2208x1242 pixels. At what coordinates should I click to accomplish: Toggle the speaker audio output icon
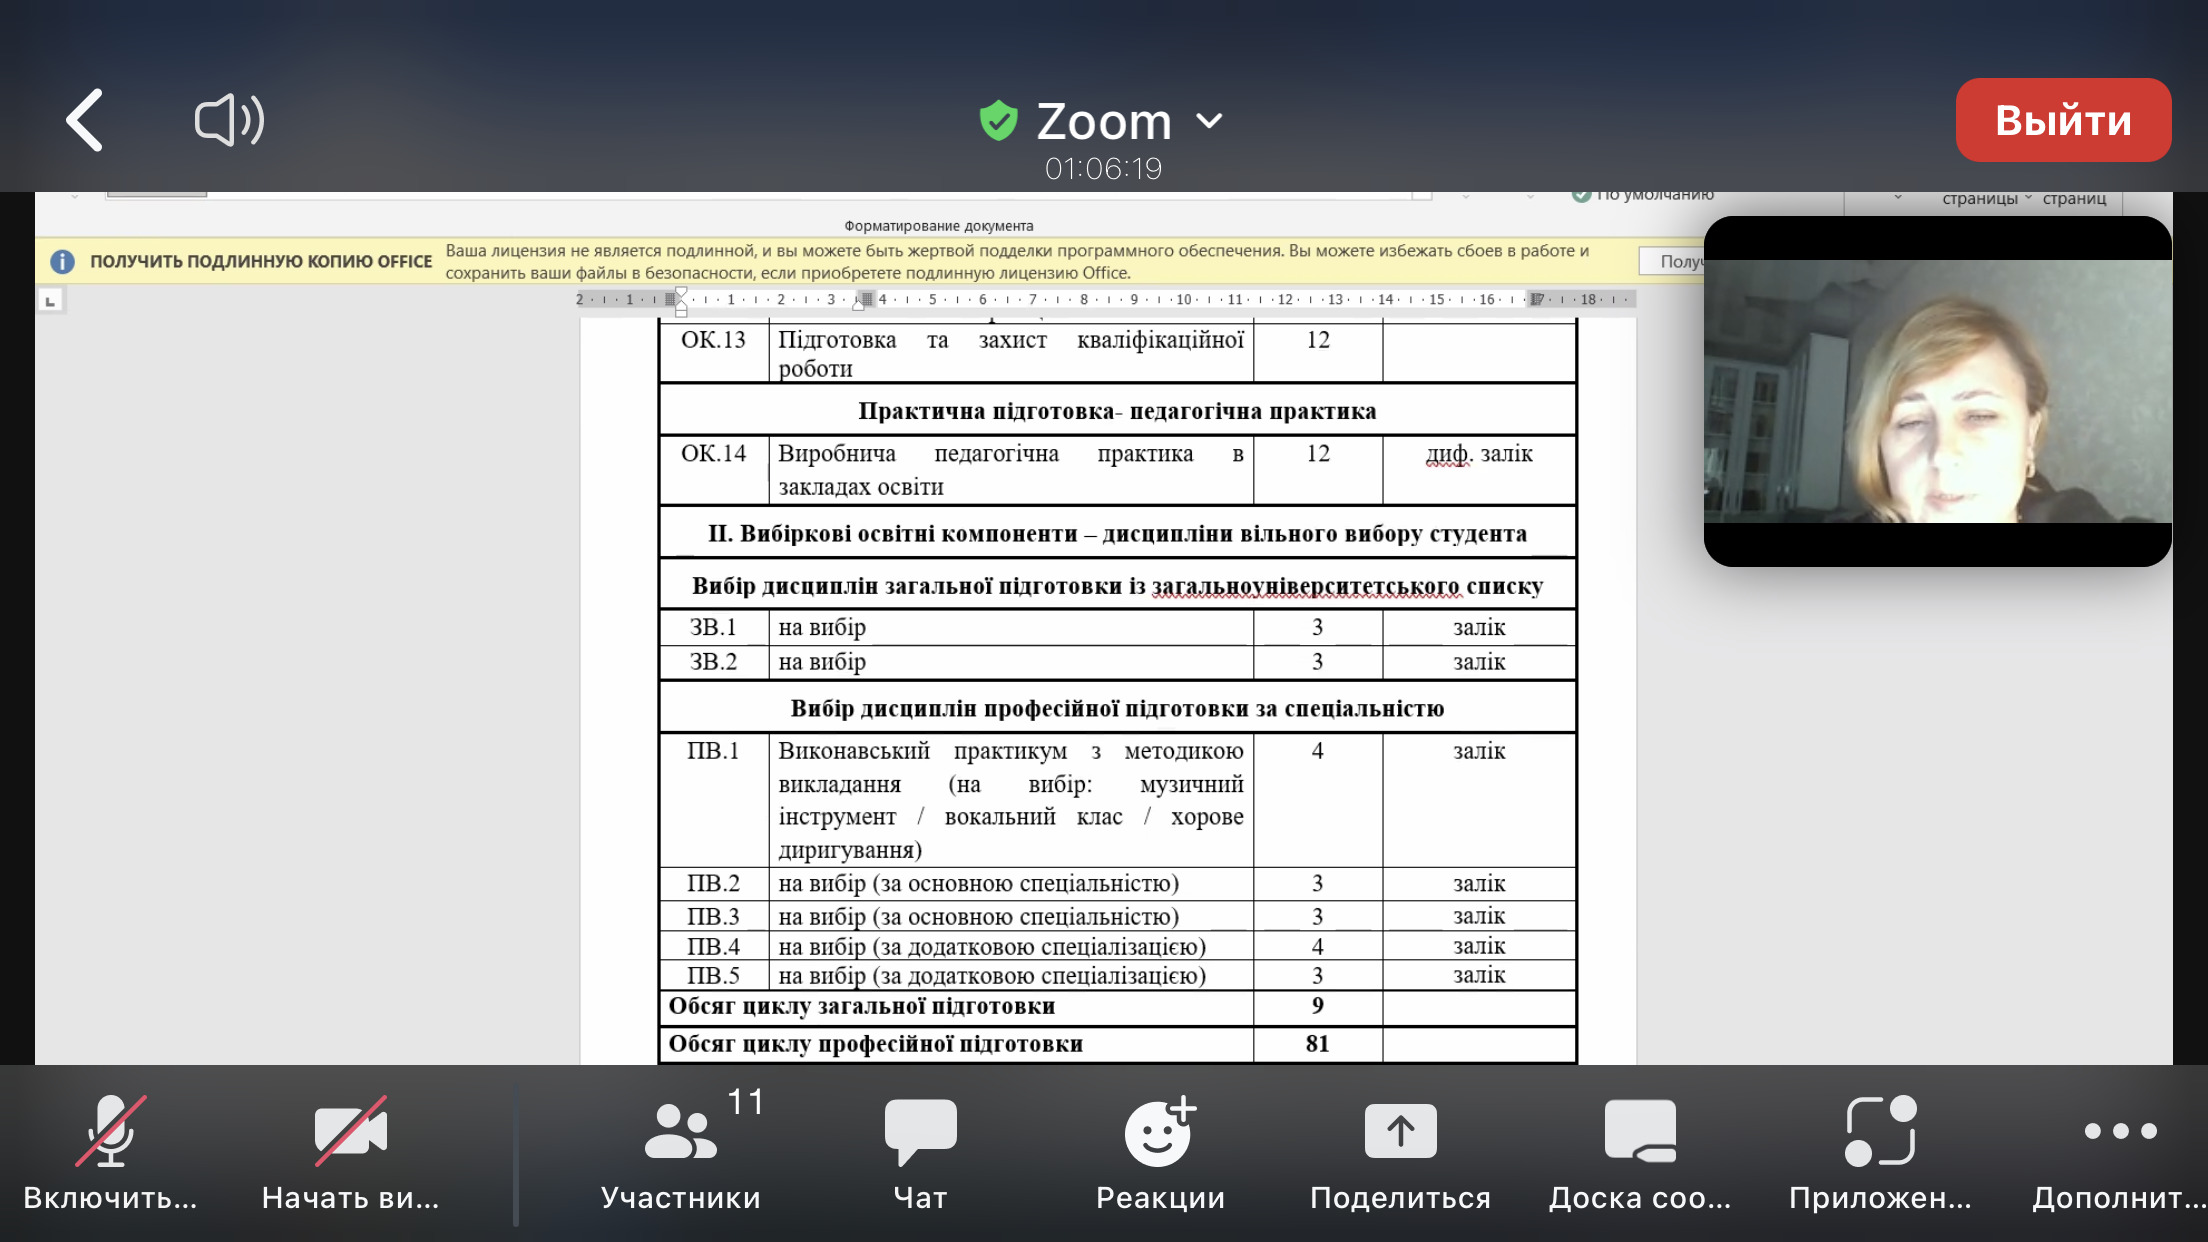point(229,121)
